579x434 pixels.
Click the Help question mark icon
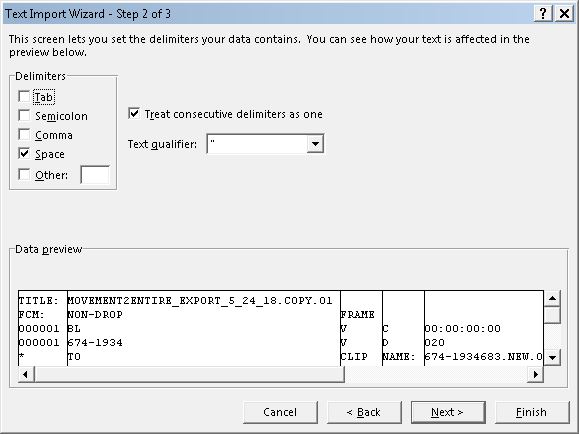tap(543, 14)
